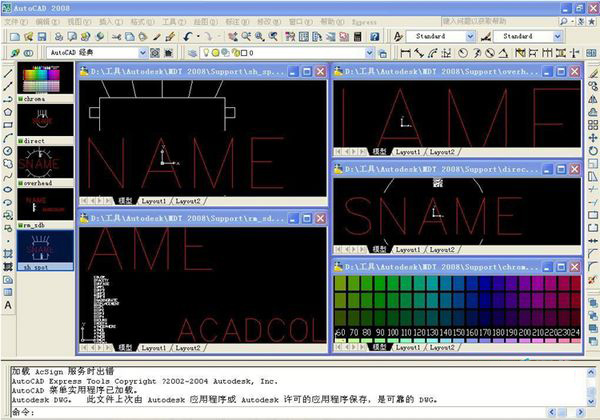Viewport: 600px width, 420px height.
Task: Select the Rectangle draw tool
Action: pos(8,125)
